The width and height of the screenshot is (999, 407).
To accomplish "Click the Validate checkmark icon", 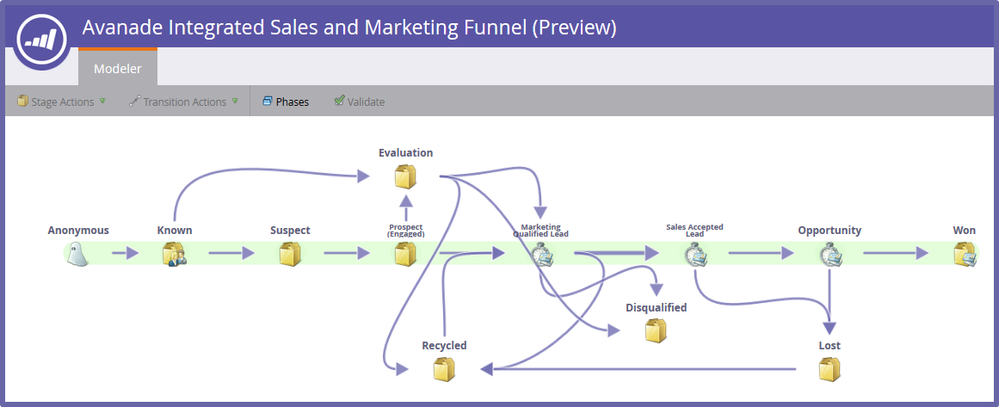I will (340, 101).
